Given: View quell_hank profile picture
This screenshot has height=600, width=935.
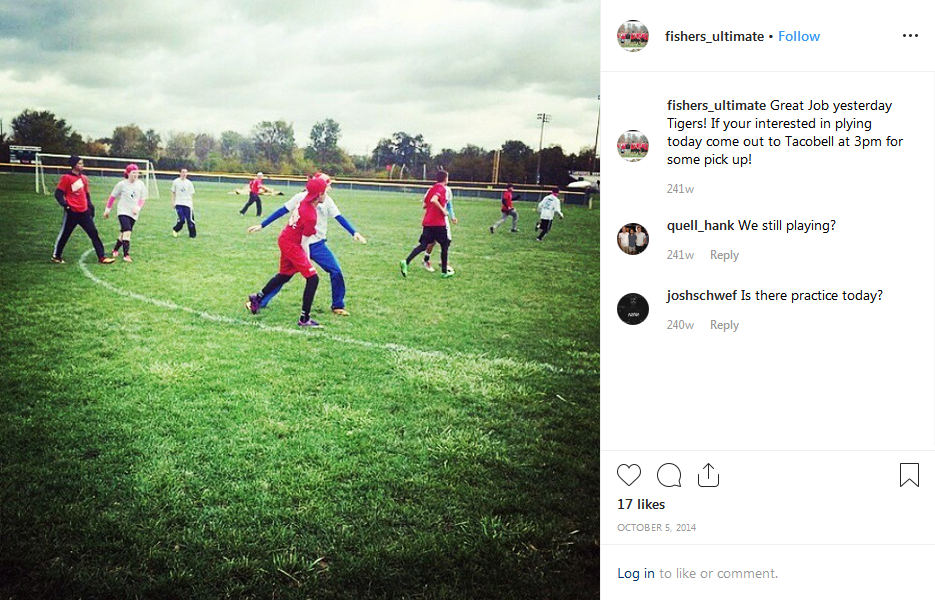Looking at the screenshot, I should pos(633,239).
